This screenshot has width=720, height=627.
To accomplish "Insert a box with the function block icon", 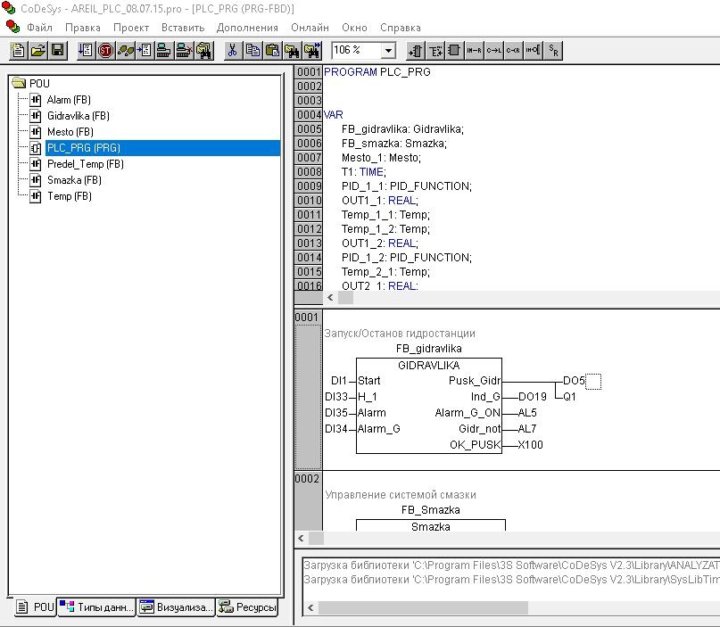I will (454, 50).
